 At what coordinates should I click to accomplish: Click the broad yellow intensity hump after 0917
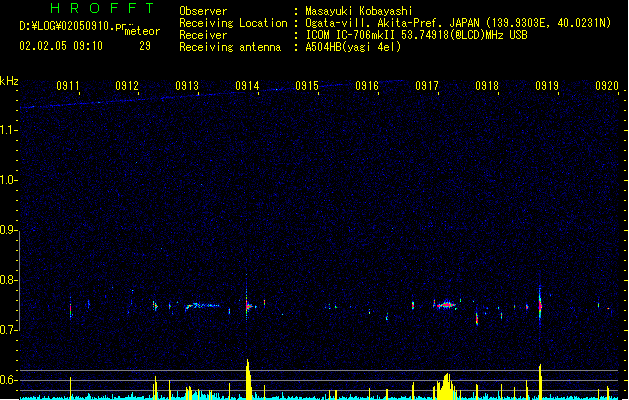[446, 387]
